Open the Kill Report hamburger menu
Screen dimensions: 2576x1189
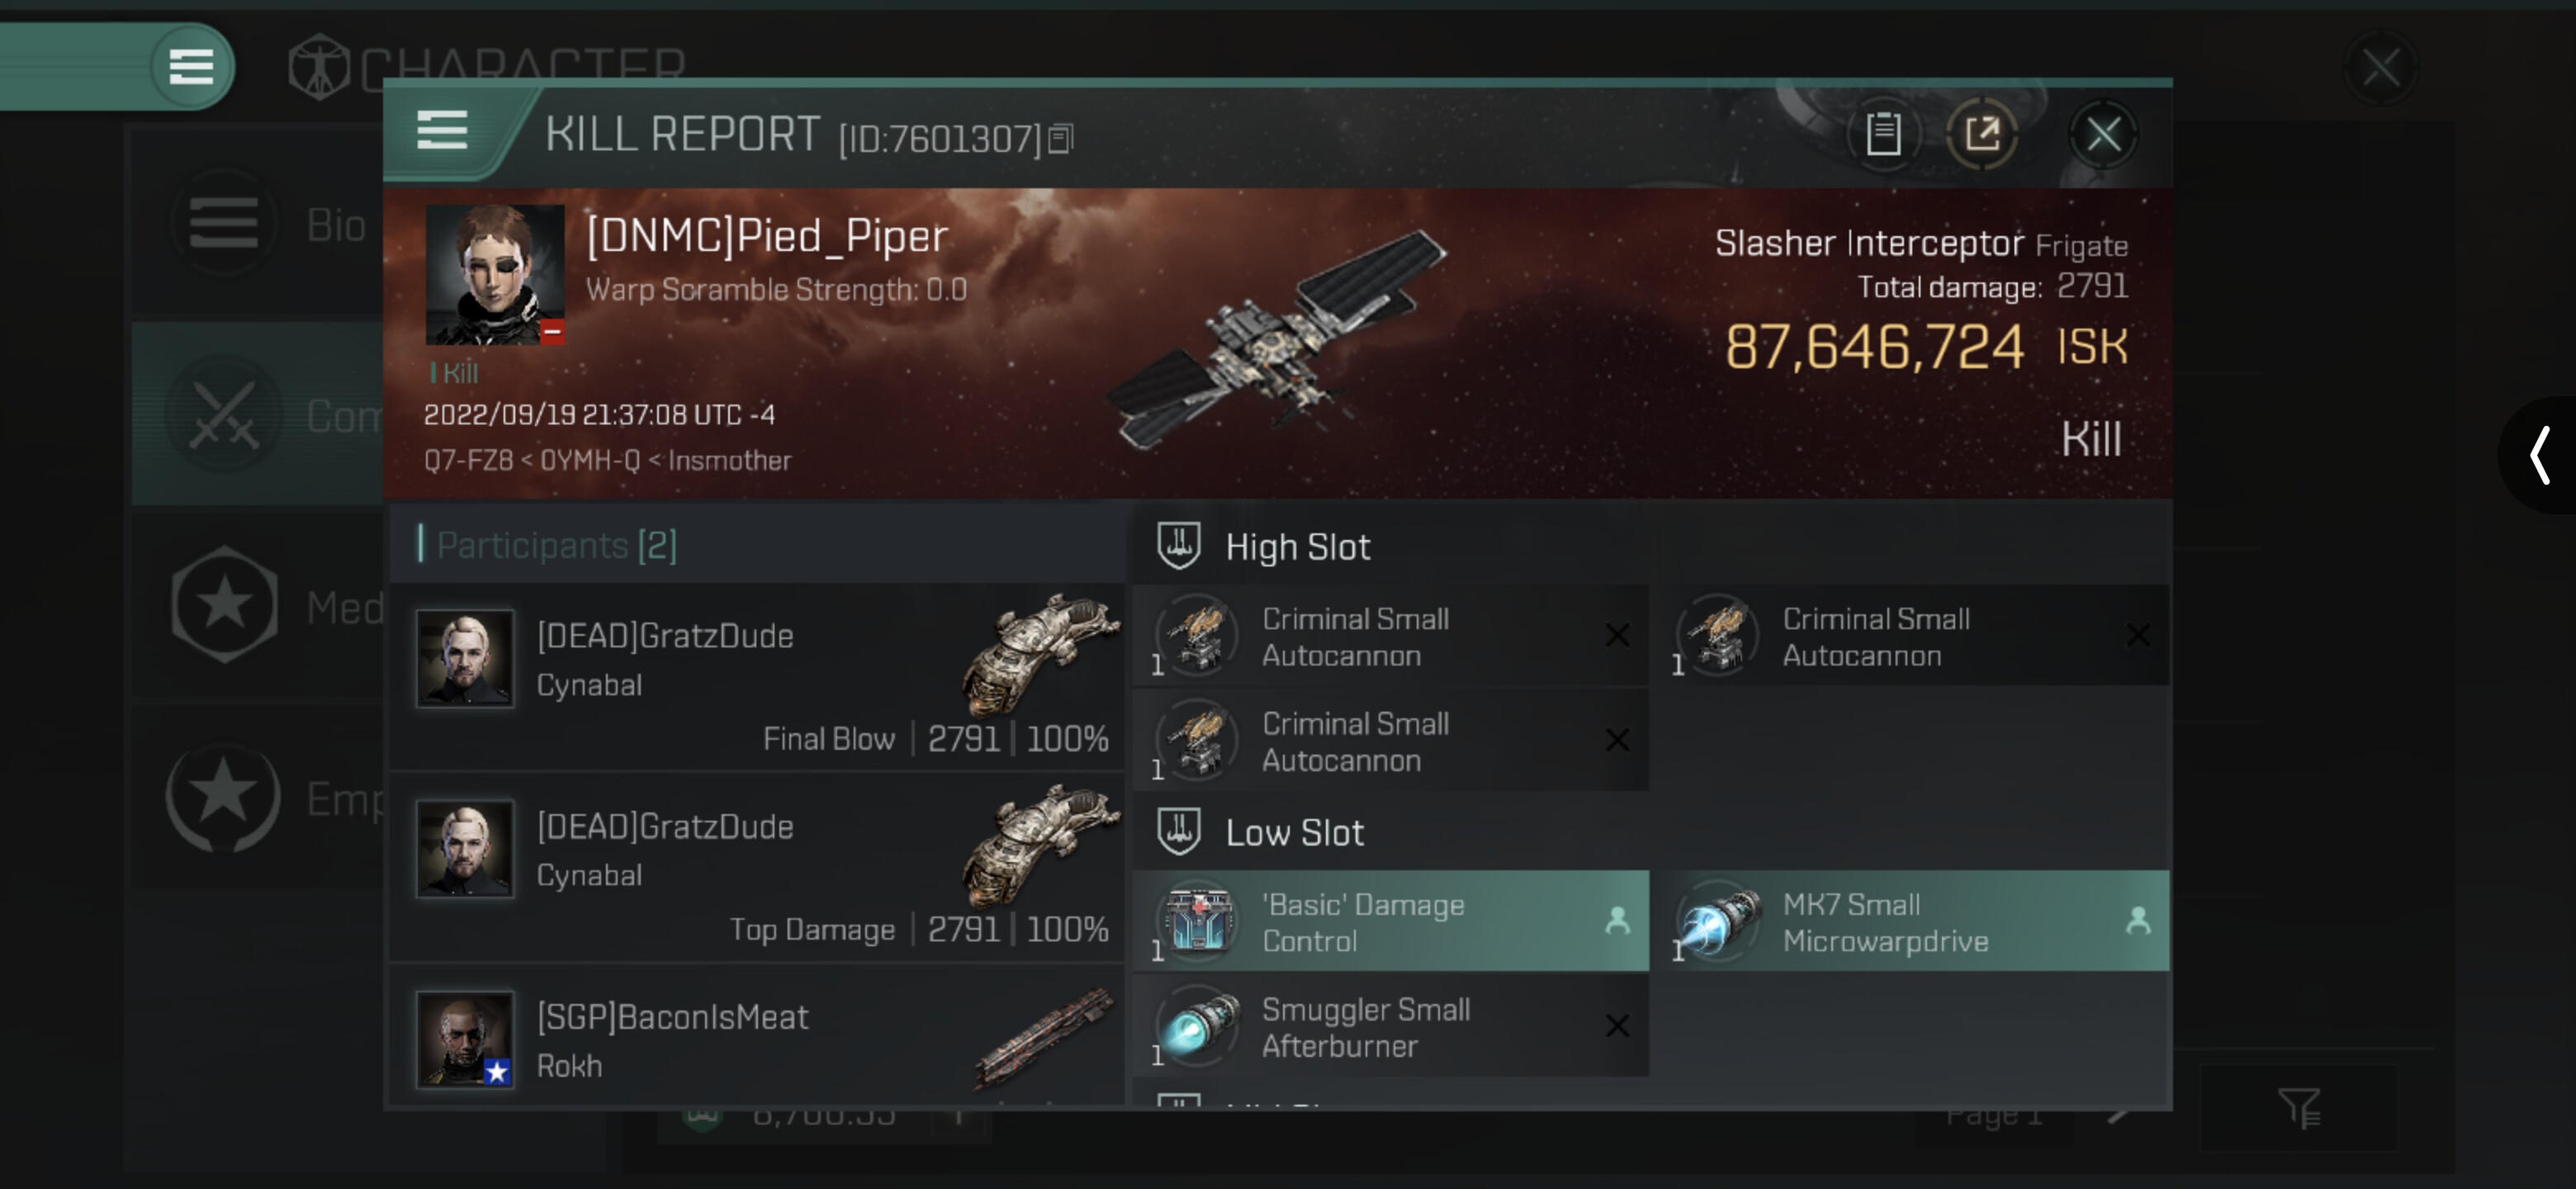point(442,131)
